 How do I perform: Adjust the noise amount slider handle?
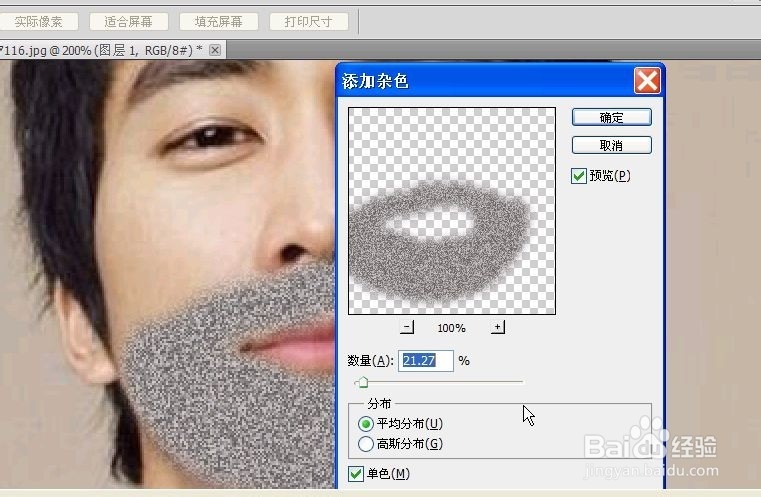(x=363, y=382)
